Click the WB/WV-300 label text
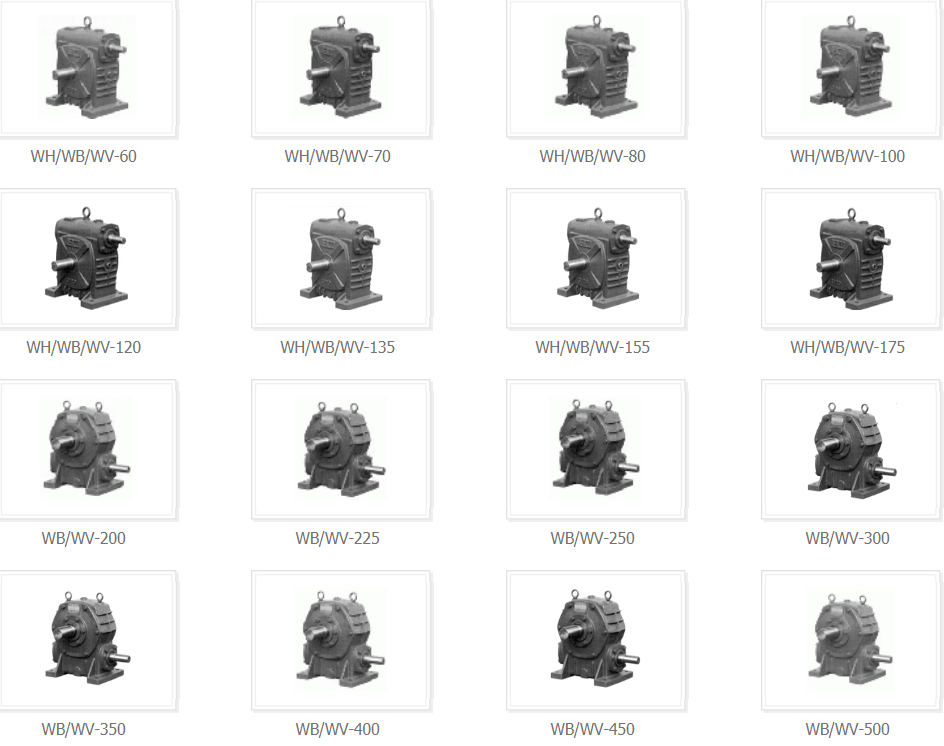Image resolution: width=944 pixels, height=746 pixels. point(848,538)
